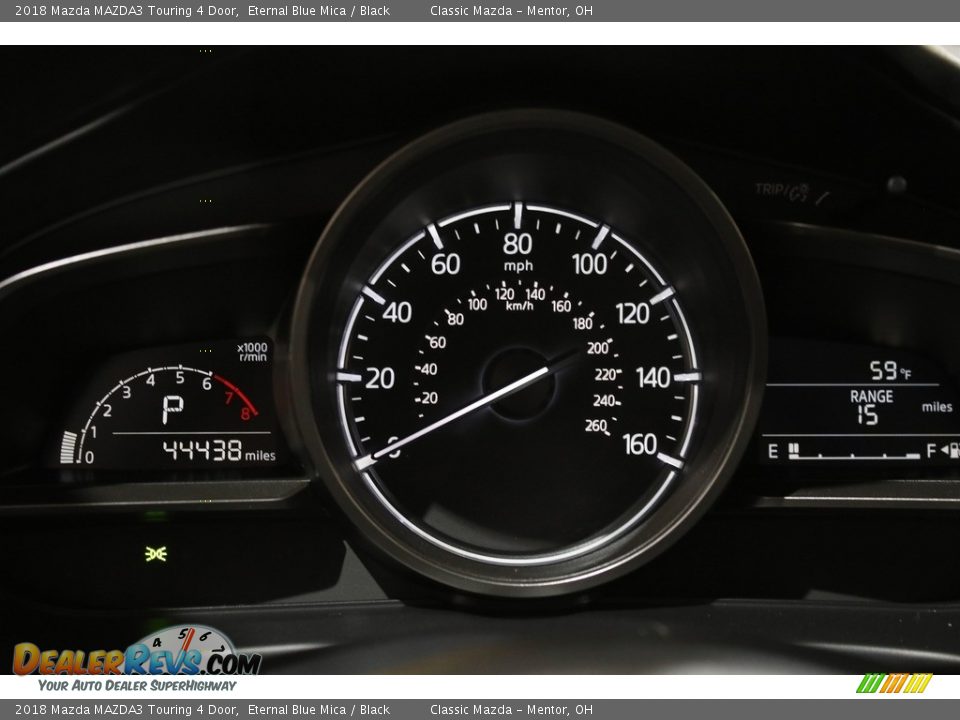Screen dimensions: 960x720
Task: Click the red 8 on the tachometer
Action: [x=245, y=413]
